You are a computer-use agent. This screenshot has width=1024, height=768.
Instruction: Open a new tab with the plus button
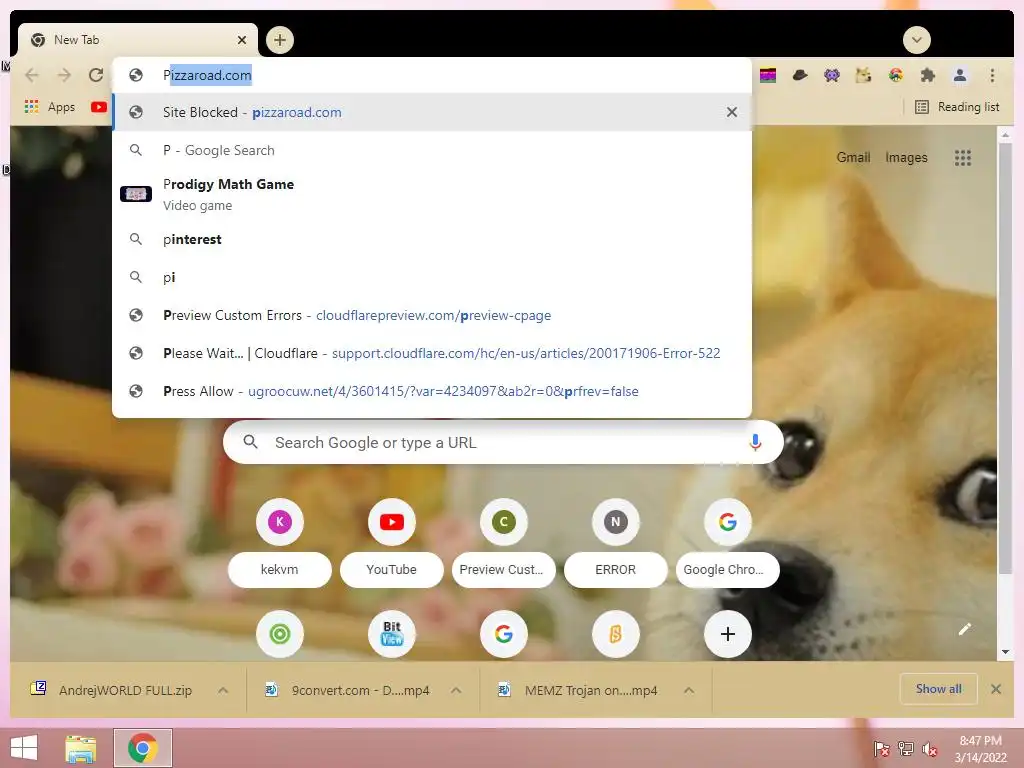click(280, 40)
